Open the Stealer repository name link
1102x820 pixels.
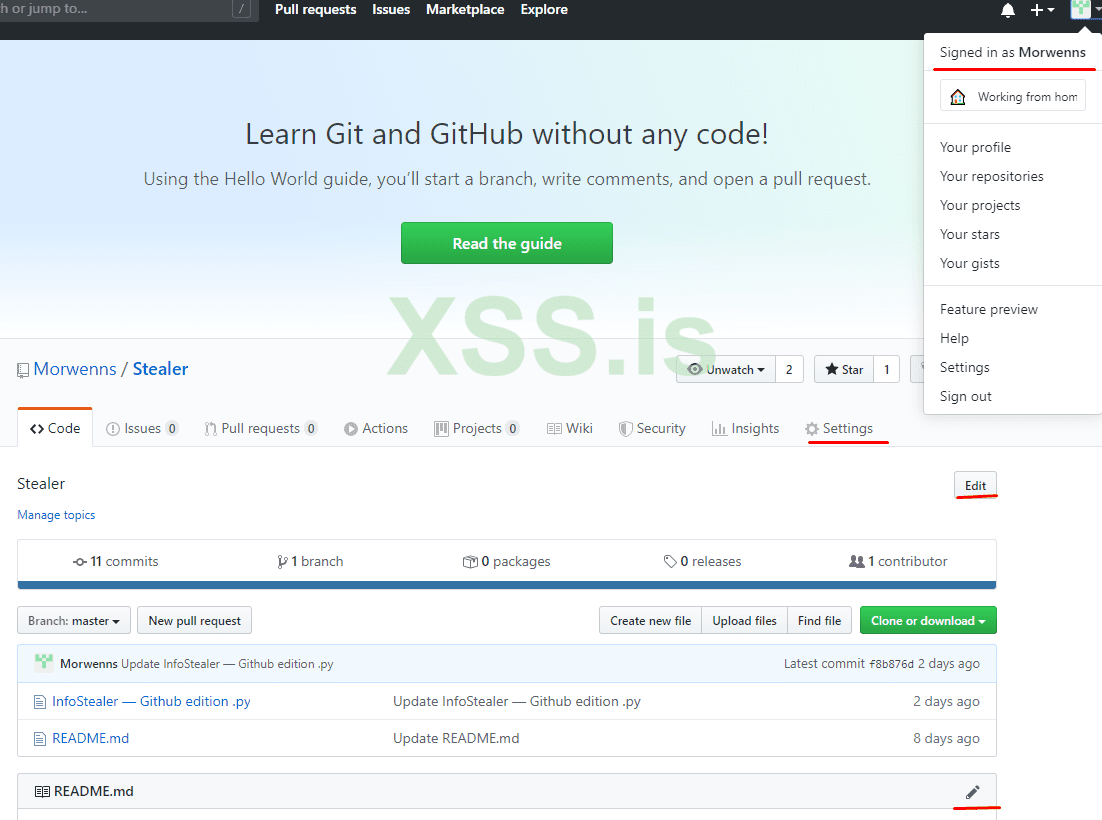tap(160, 370)
